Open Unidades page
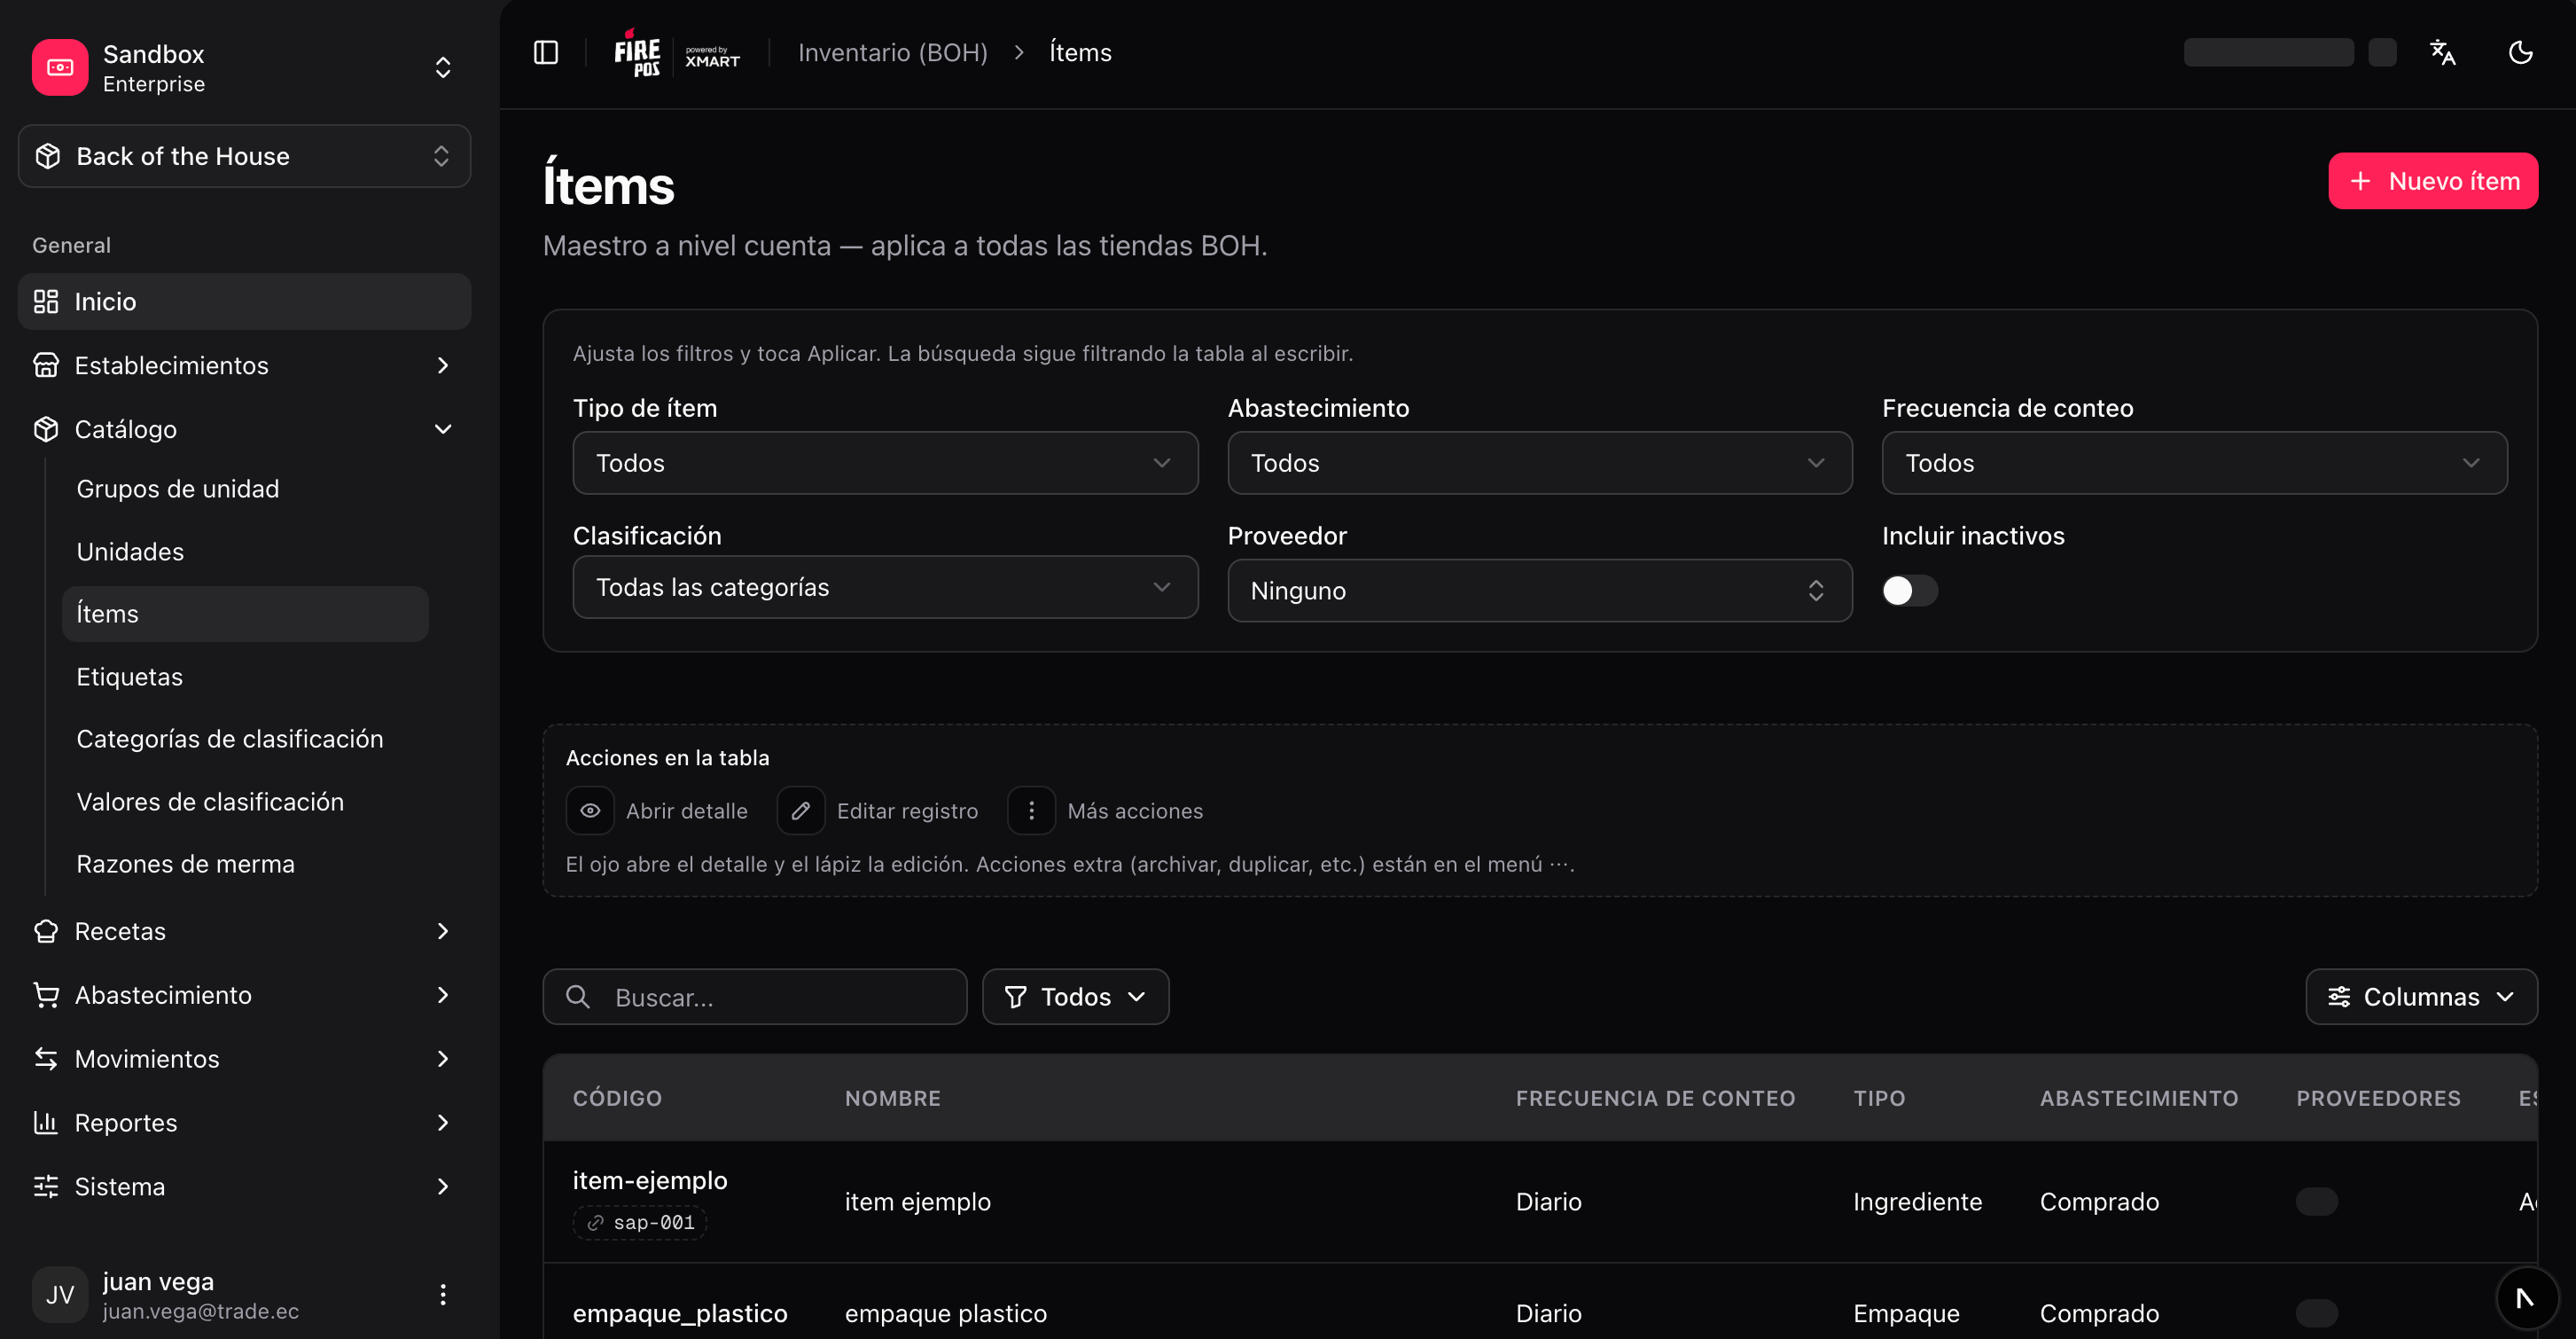This screenshot has height=1339, width=2576. pyautogui.click(x=245, y=551)
